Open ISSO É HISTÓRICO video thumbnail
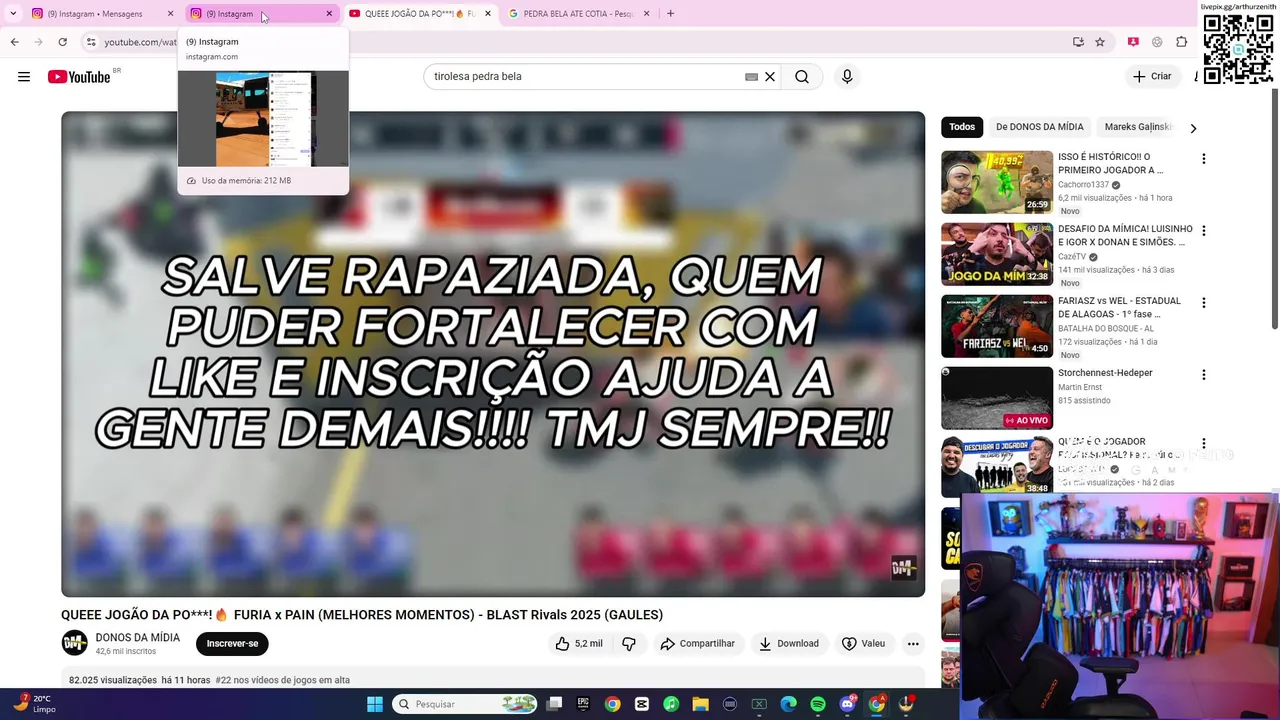The image size is (1280, 720). 997,182
